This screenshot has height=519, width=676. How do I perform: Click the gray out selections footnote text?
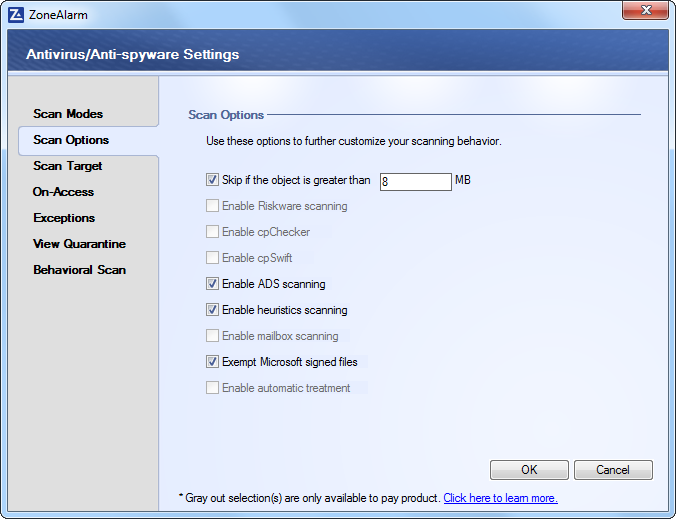[310, 498]
